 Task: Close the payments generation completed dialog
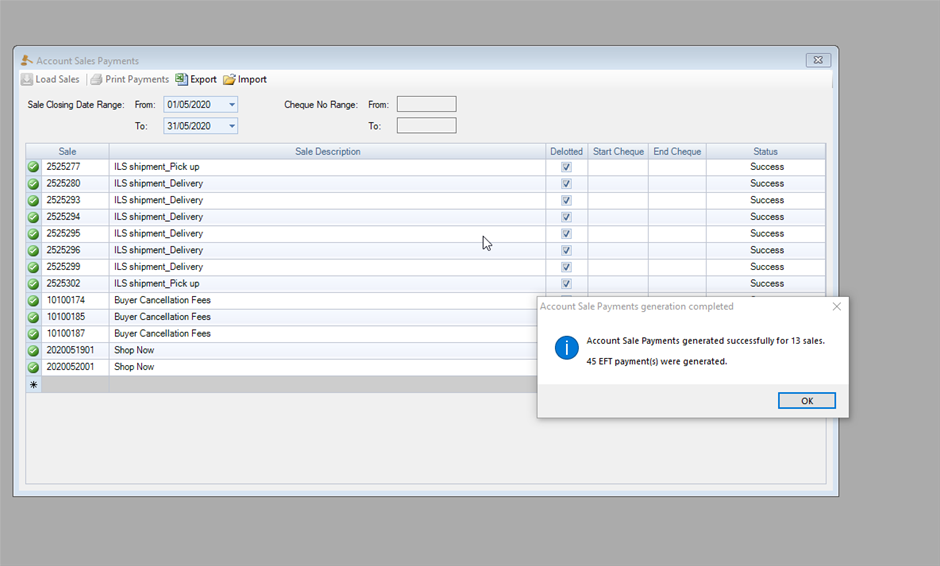(837, 307)
